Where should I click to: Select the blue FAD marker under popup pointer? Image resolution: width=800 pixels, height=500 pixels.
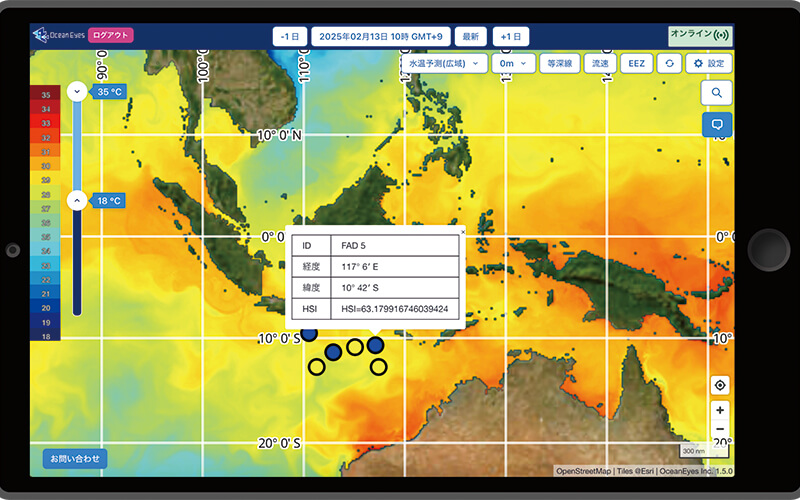coord(376,345)
